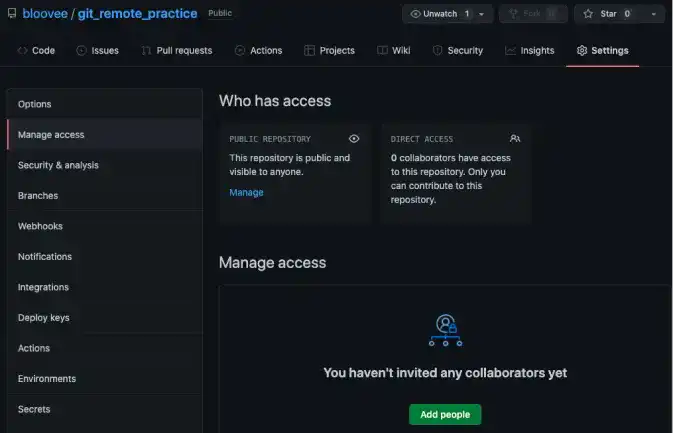Open the Projects tab
The height and width of the screenshot is (433, 673).
(x=330, y=51)
